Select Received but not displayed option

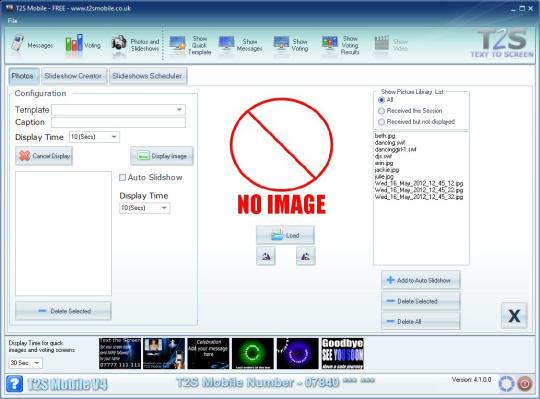tap(381, 122)
